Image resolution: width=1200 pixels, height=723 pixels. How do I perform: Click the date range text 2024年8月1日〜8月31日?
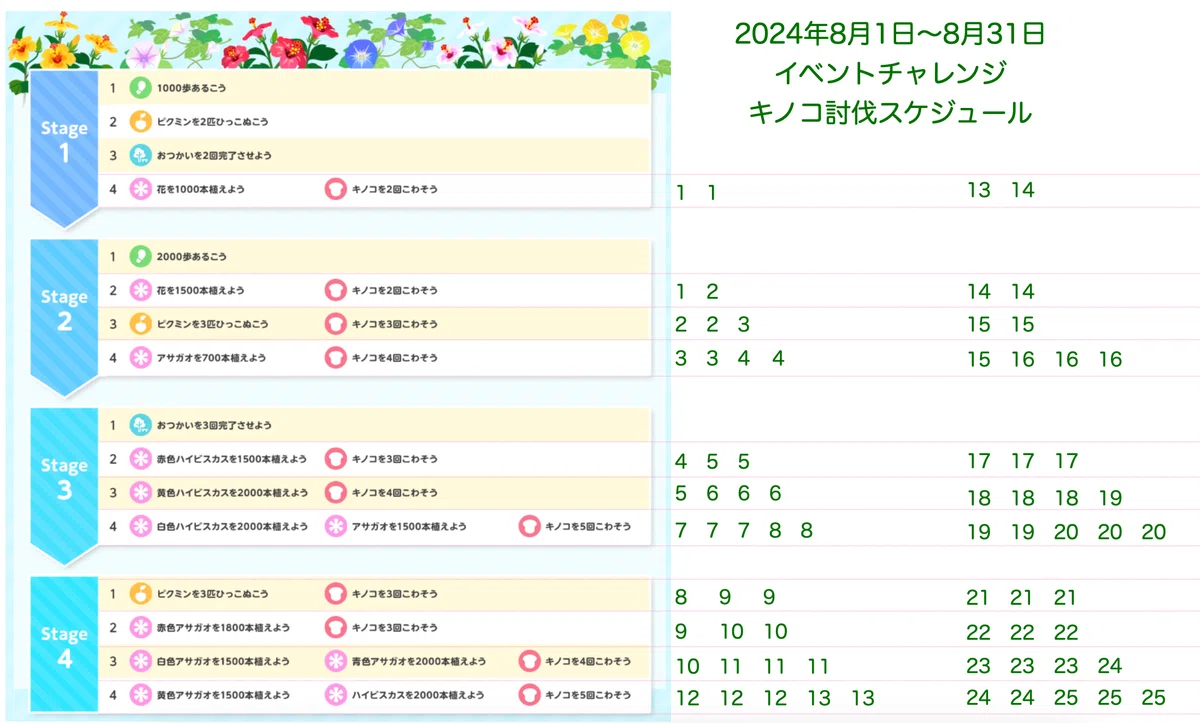pos(890,34)
